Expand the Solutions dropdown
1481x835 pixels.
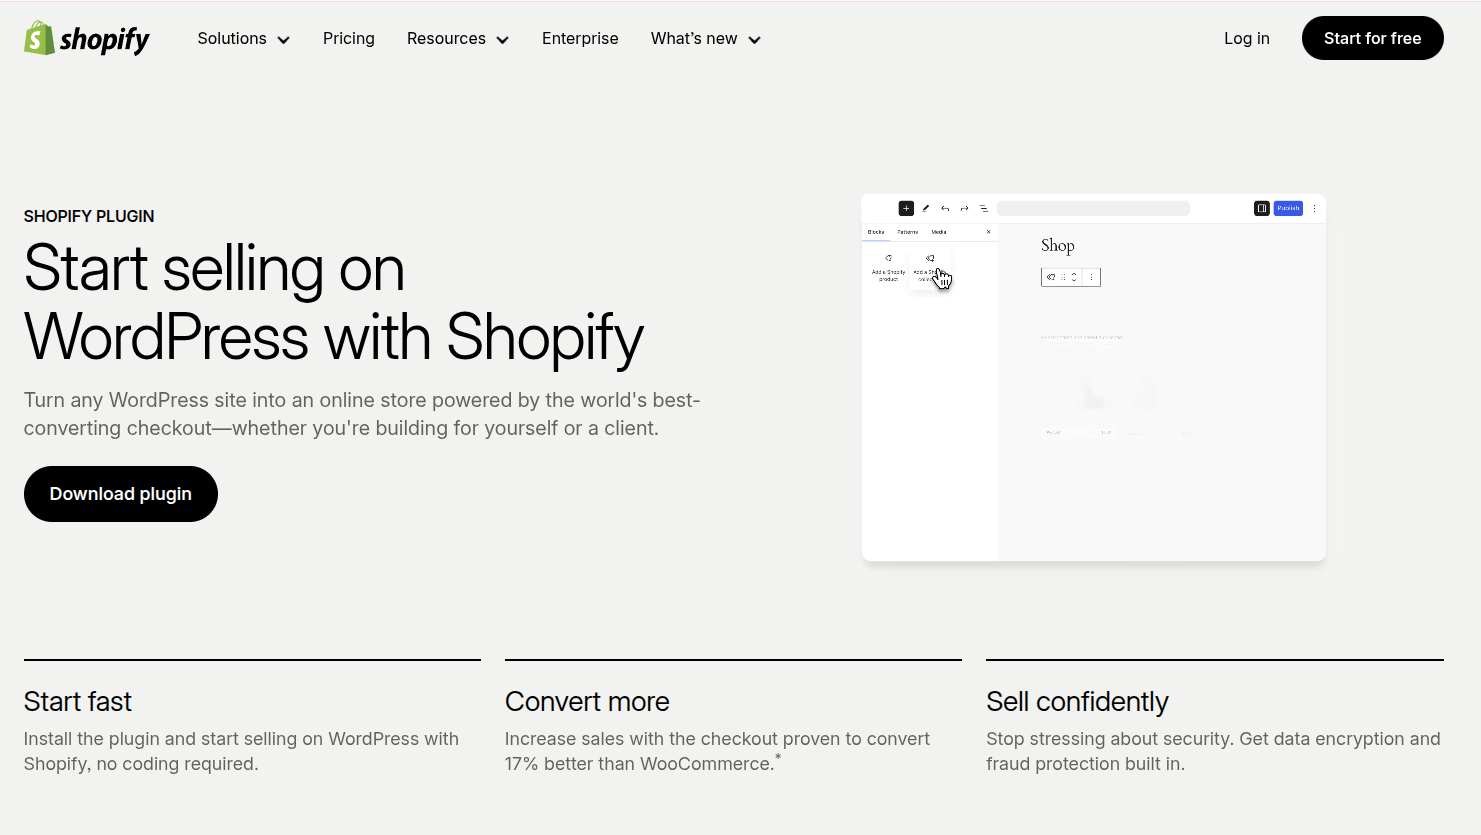[x=243, y=39]
